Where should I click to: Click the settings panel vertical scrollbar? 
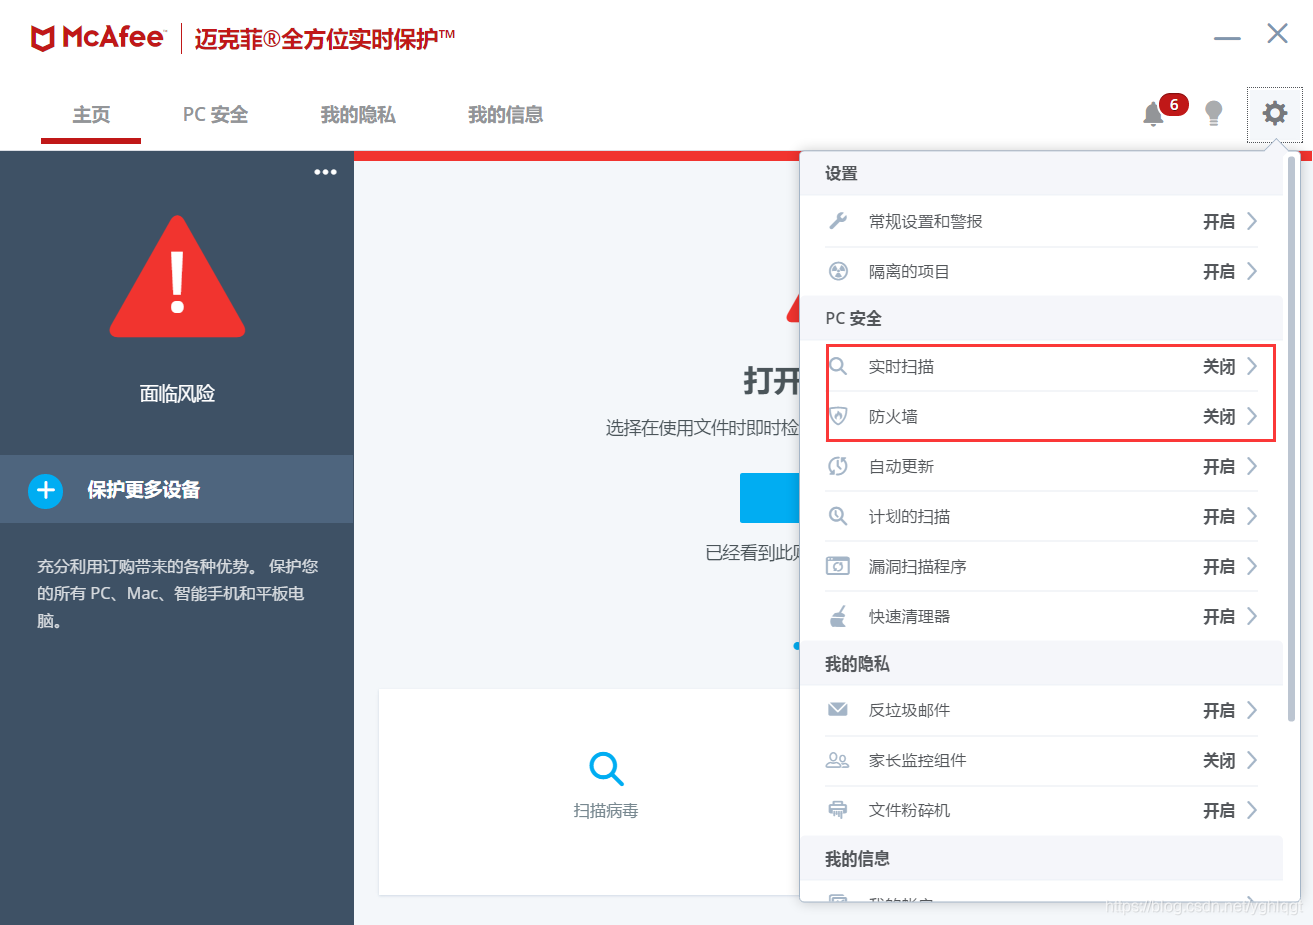(x=1291, y=438)
